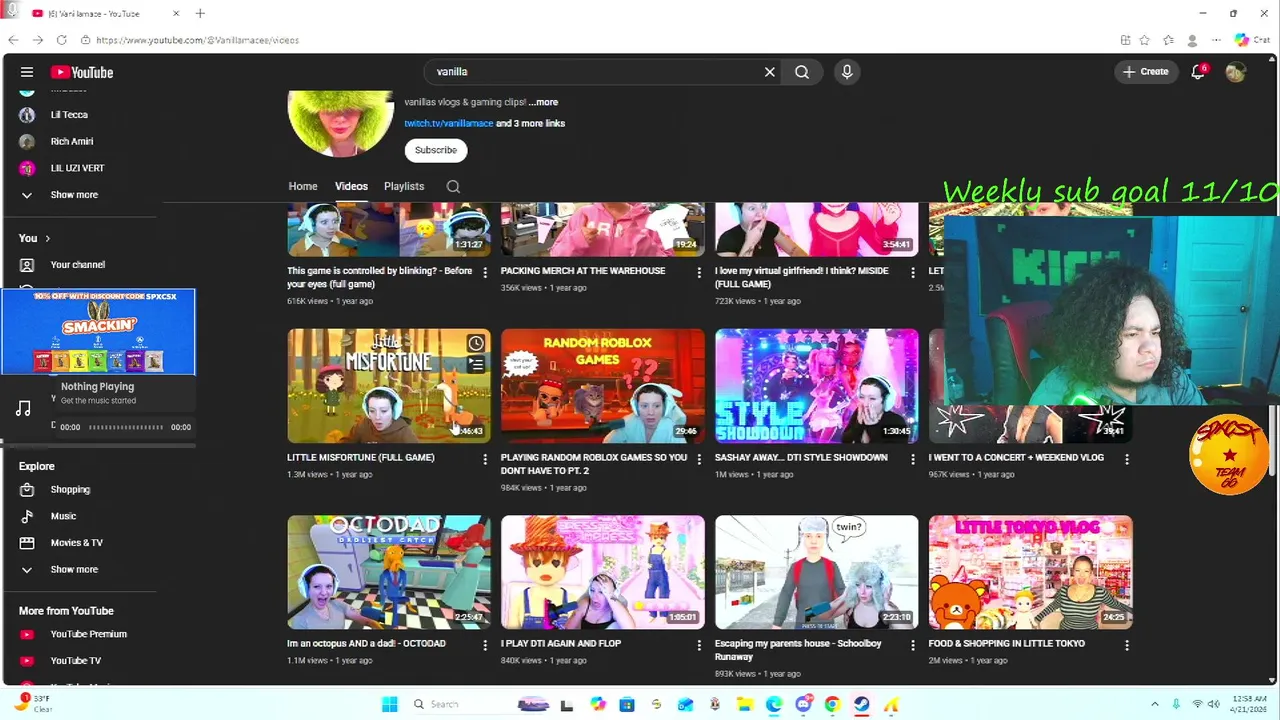Start voice search with the microphone
This screenshot has width=1280, height=720.
click(x=847, y=72)
